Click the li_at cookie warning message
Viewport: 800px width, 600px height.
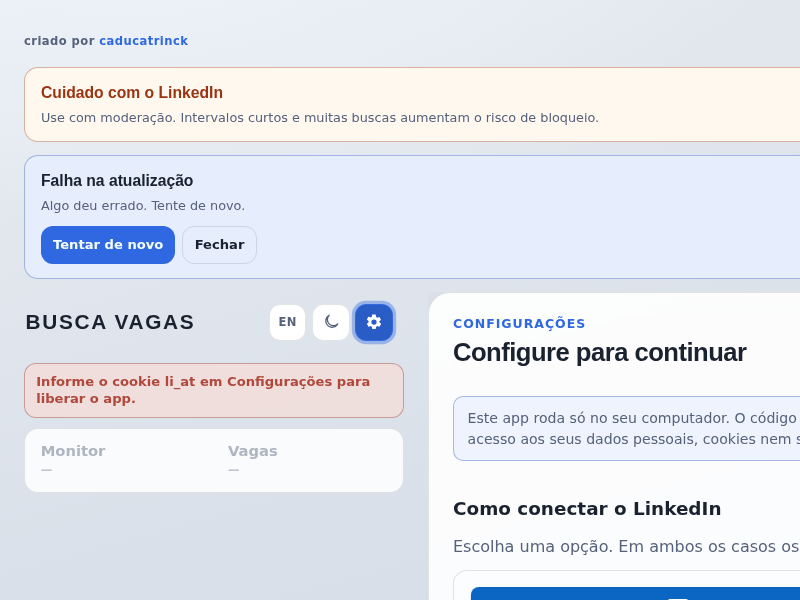pyautogui.click(x=214, y=390)
